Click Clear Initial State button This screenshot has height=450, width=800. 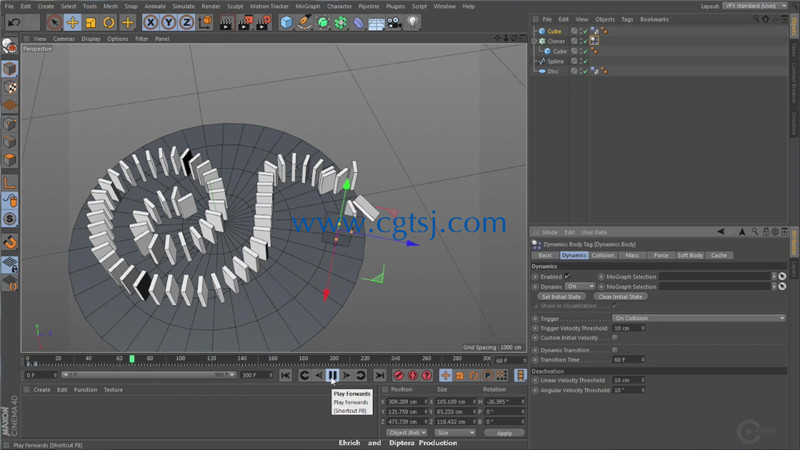pos(620,296)
